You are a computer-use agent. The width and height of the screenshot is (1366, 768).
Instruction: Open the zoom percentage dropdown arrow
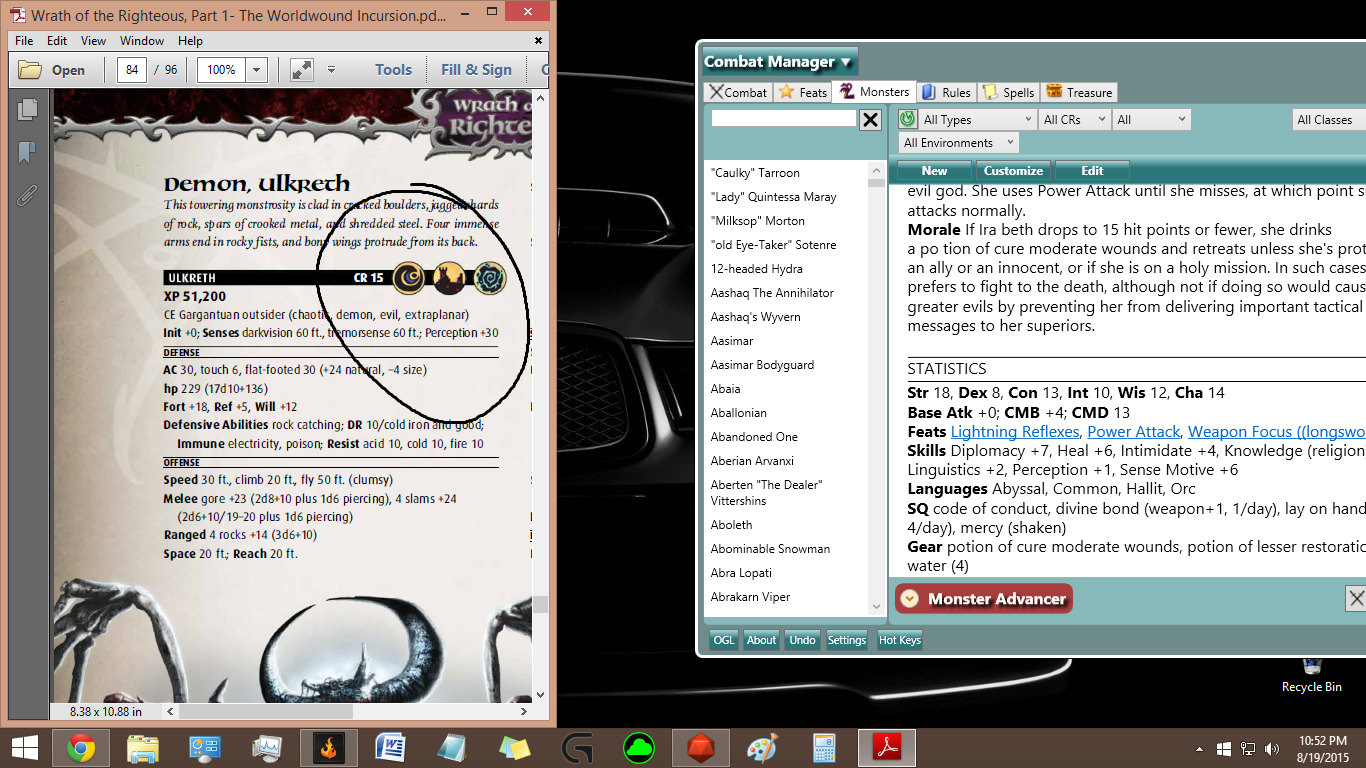click(257, 70)
